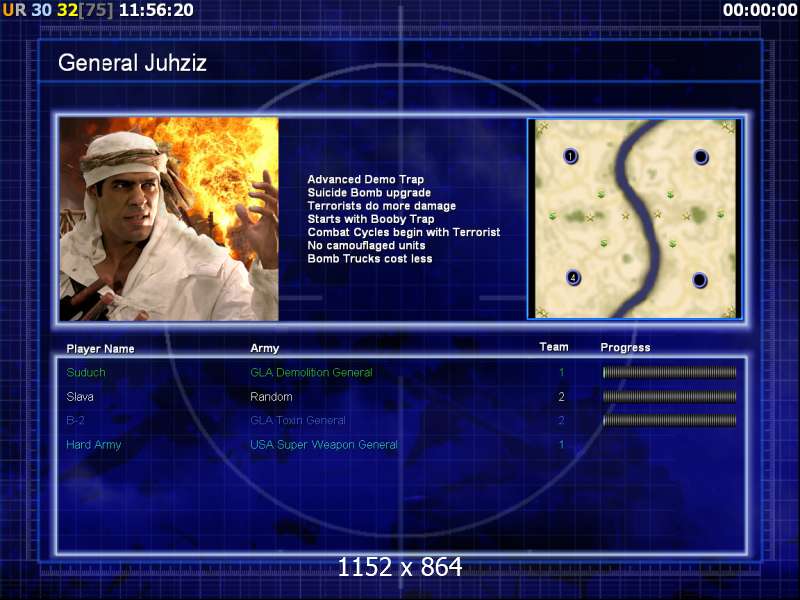Click team number in Suduch's row
800x600 pixels.
pyautogui.click(x=562, y=372)
